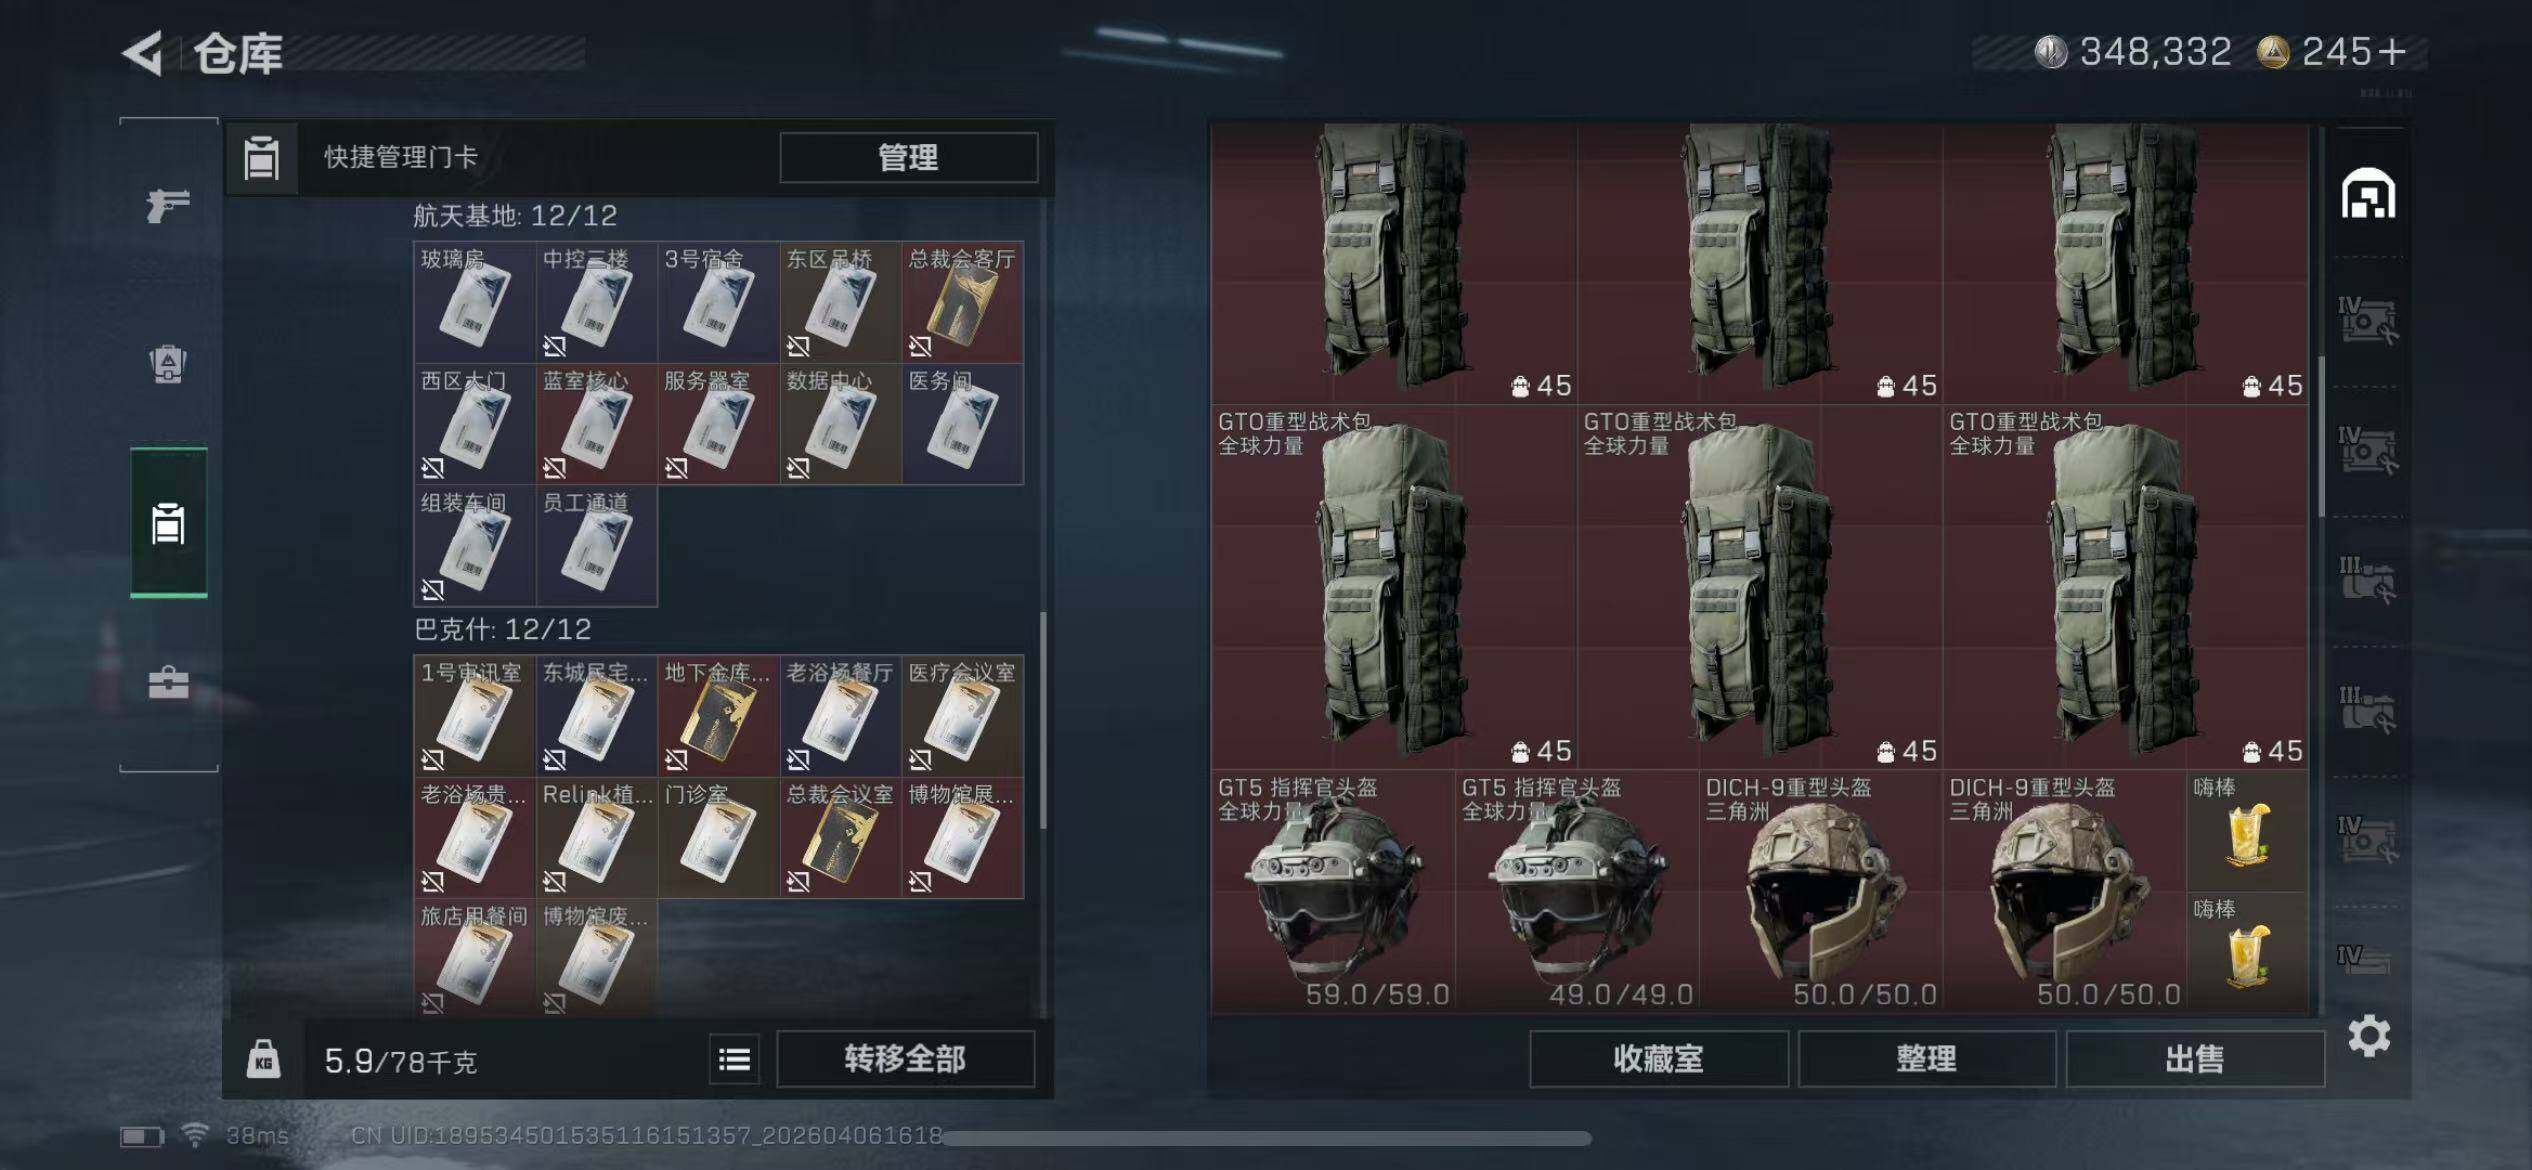Viewport: 2532px width, 1170px height.
Task: Toggle list view icon beside 转移全部
Action: [734, 1059]
